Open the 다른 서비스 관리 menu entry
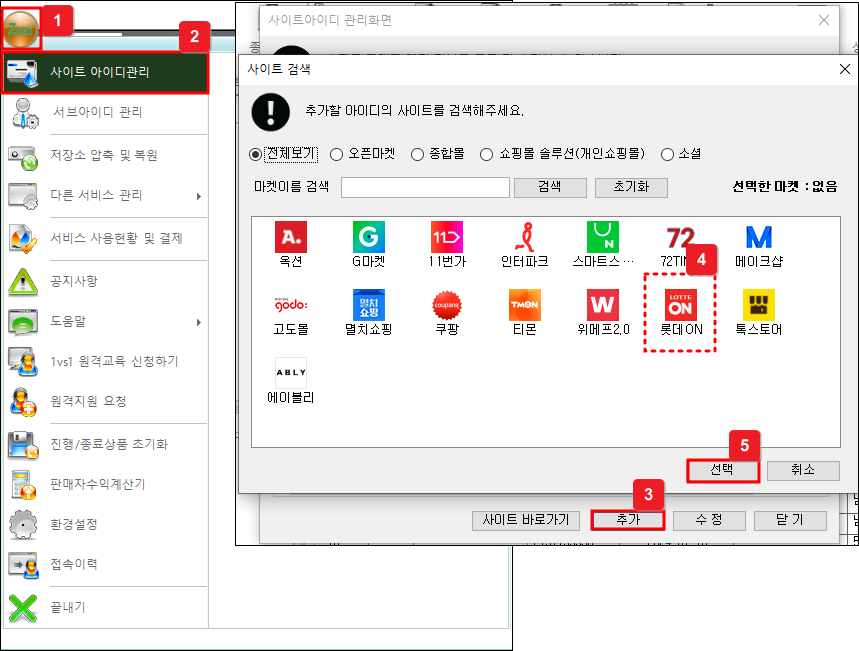 point(105,196)
